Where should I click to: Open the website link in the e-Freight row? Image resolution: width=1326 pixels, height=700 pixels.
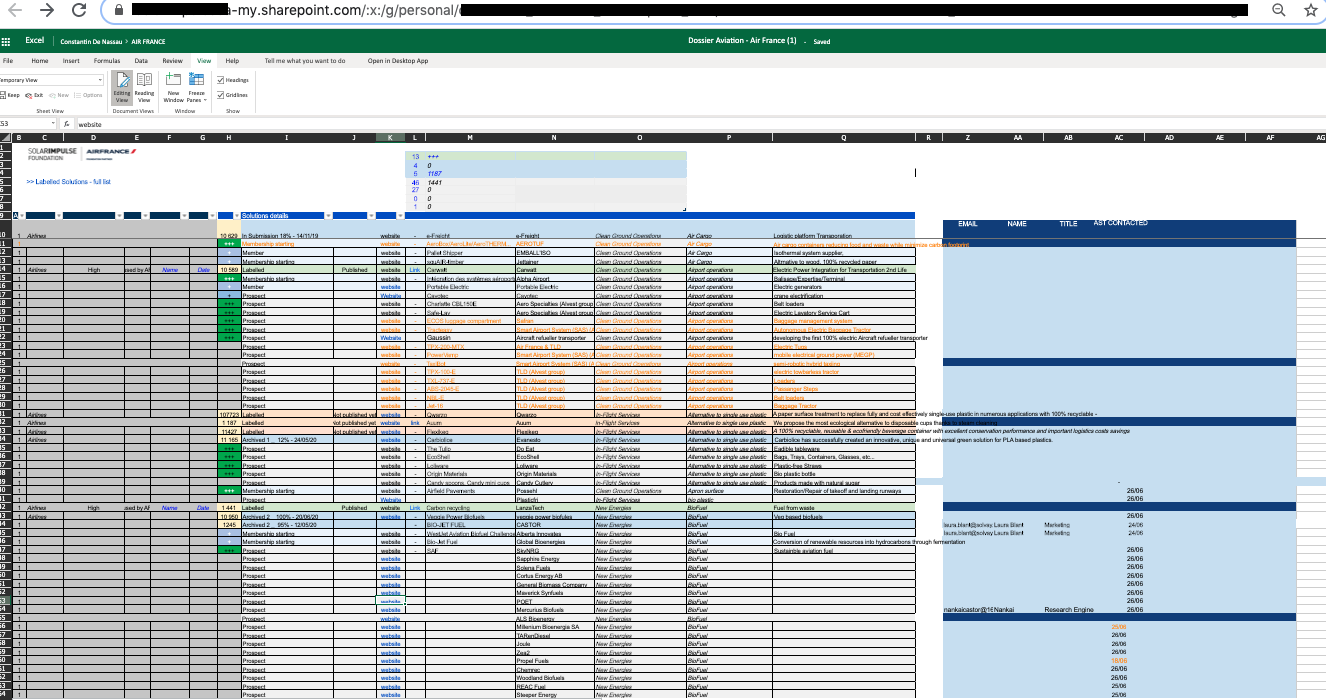click(391, 235)
